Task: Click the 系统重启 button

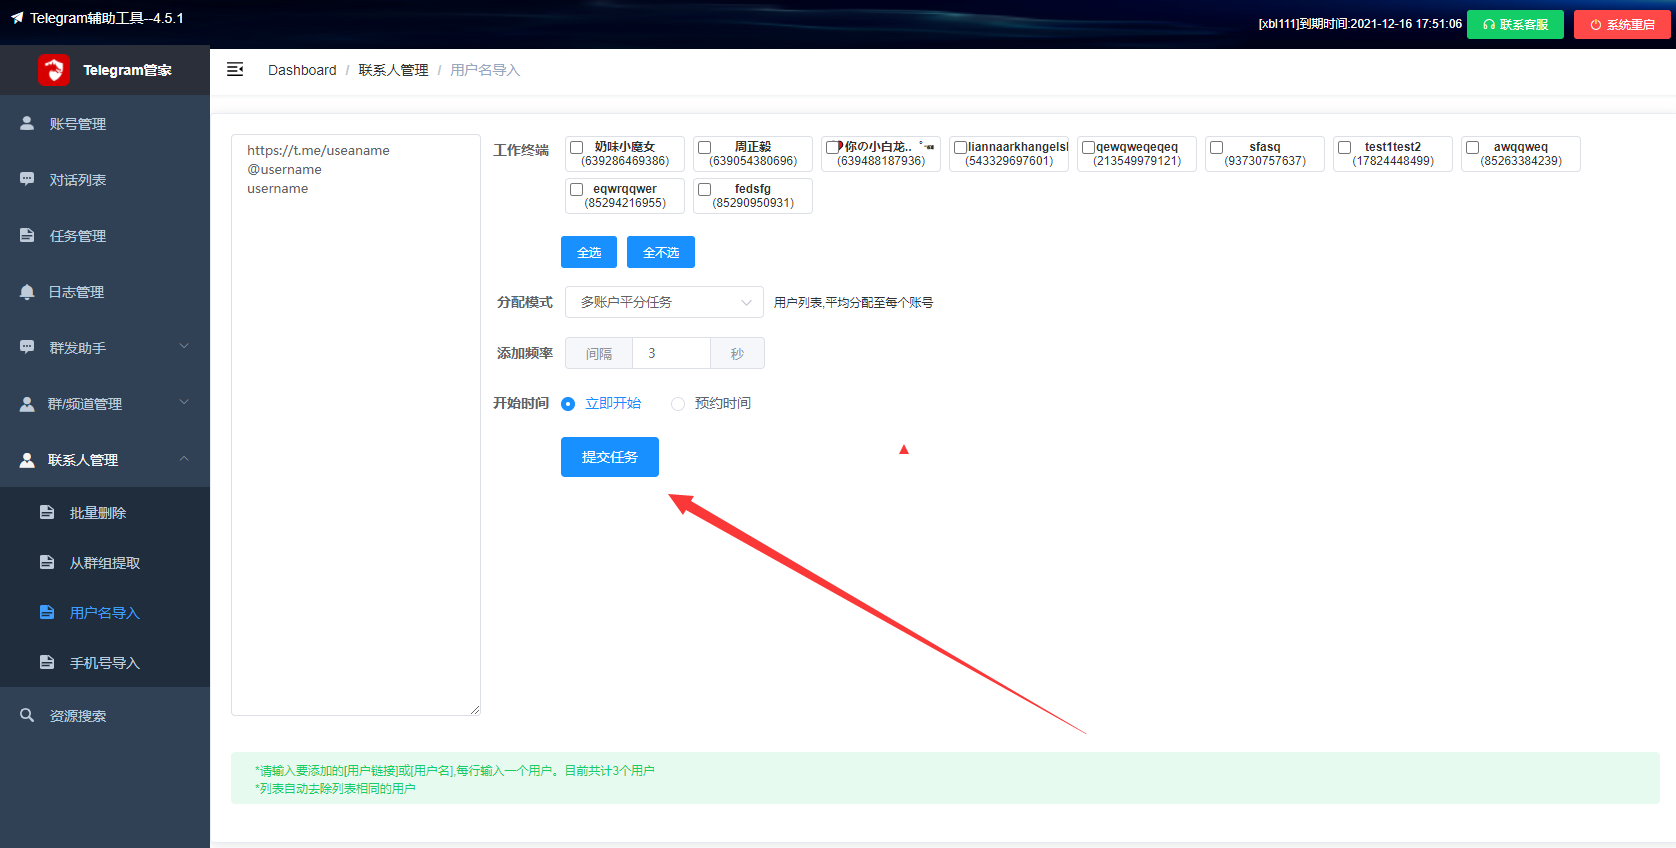Action: point(1622,25)
